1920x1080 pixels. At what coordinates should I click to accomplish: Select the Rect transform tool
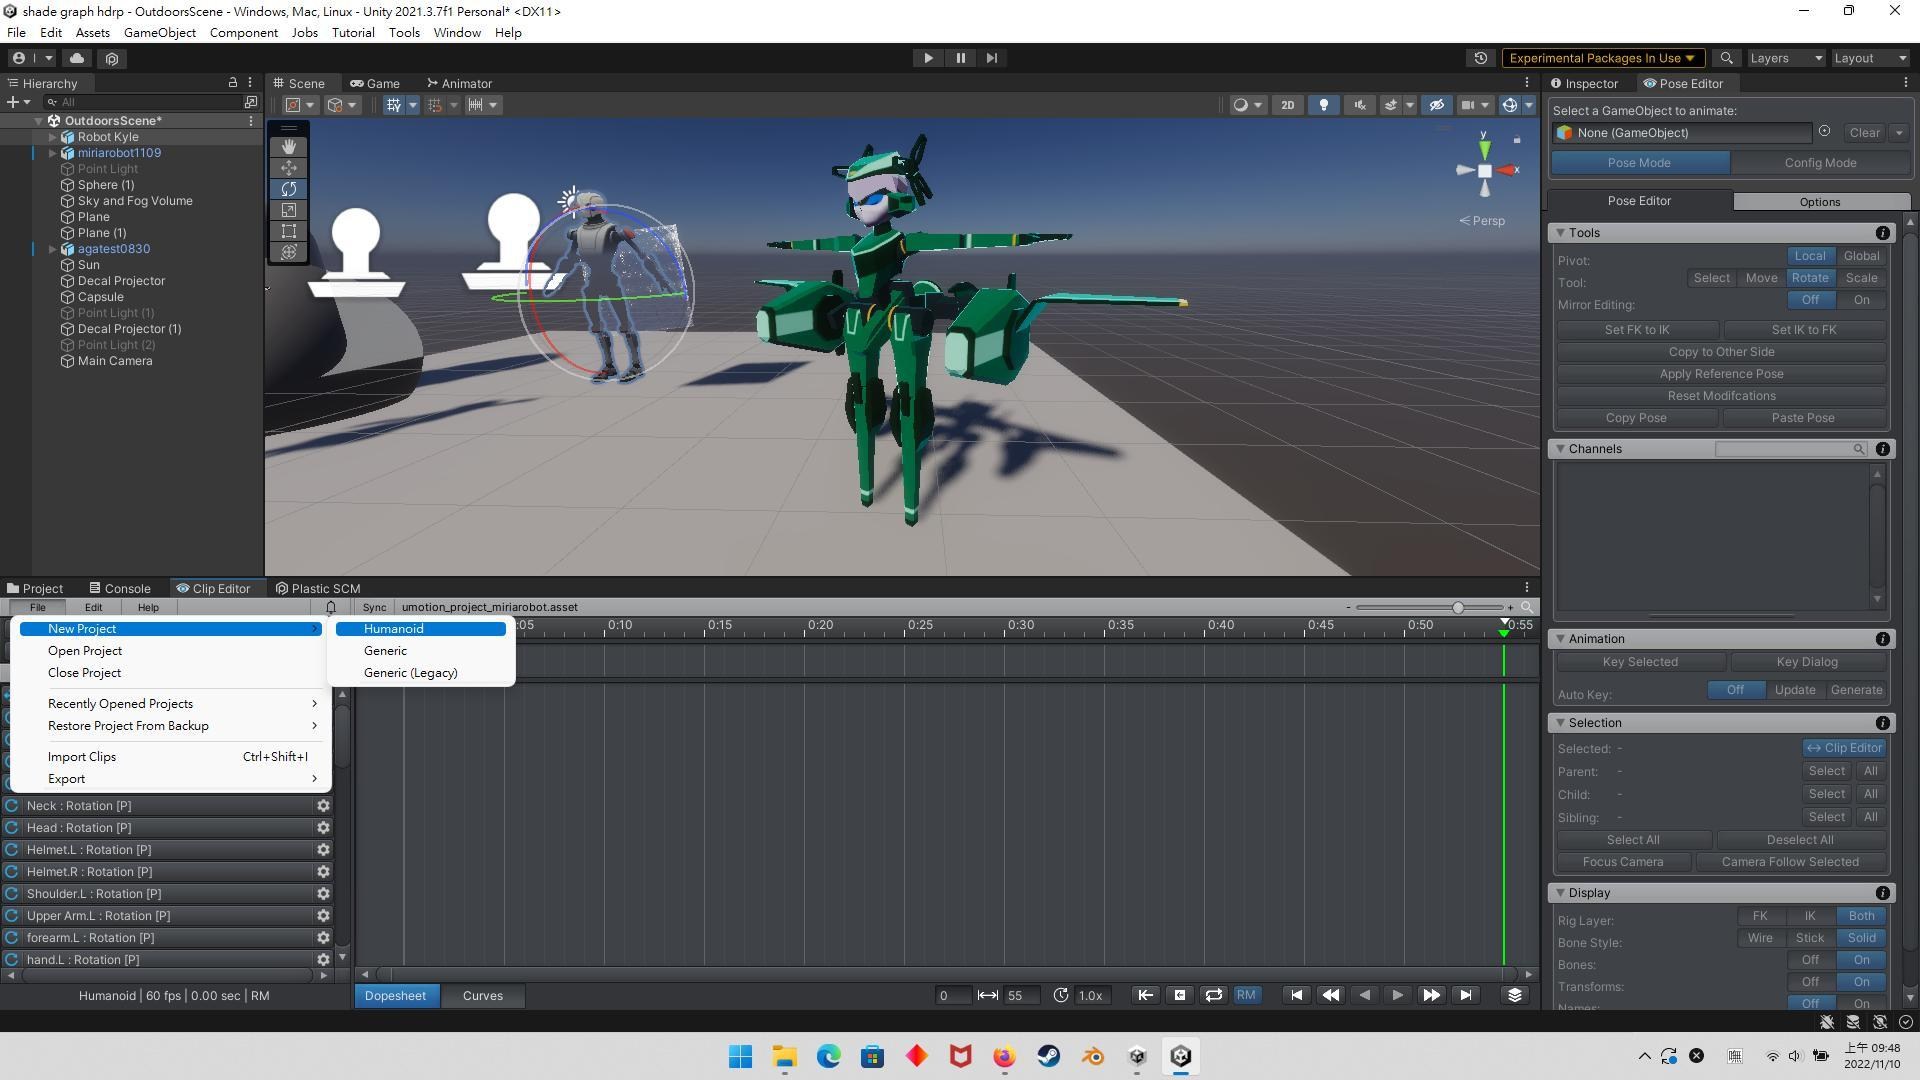(x=289, y=231)
